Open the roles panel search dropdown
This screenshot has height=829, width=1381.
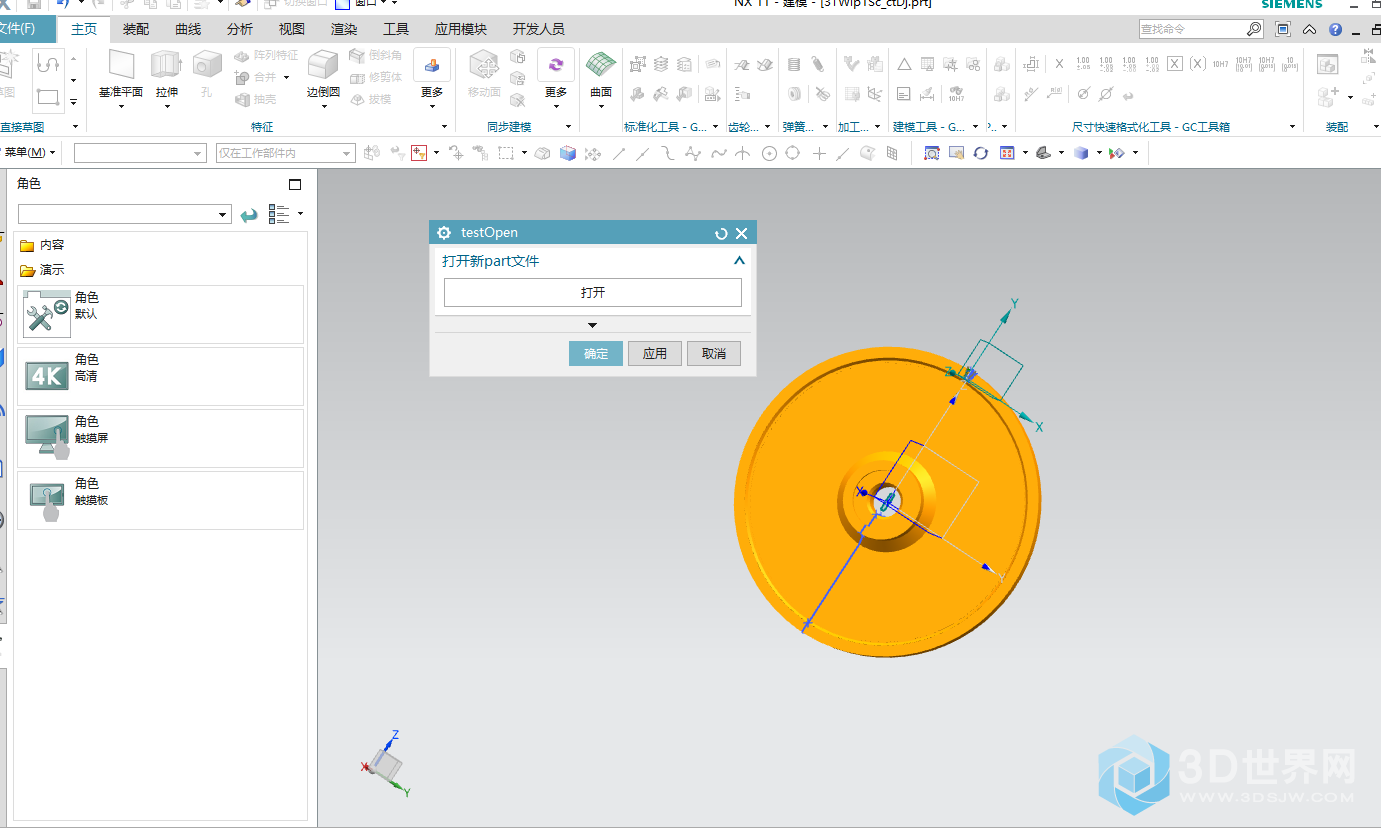(x=223, y=215)
